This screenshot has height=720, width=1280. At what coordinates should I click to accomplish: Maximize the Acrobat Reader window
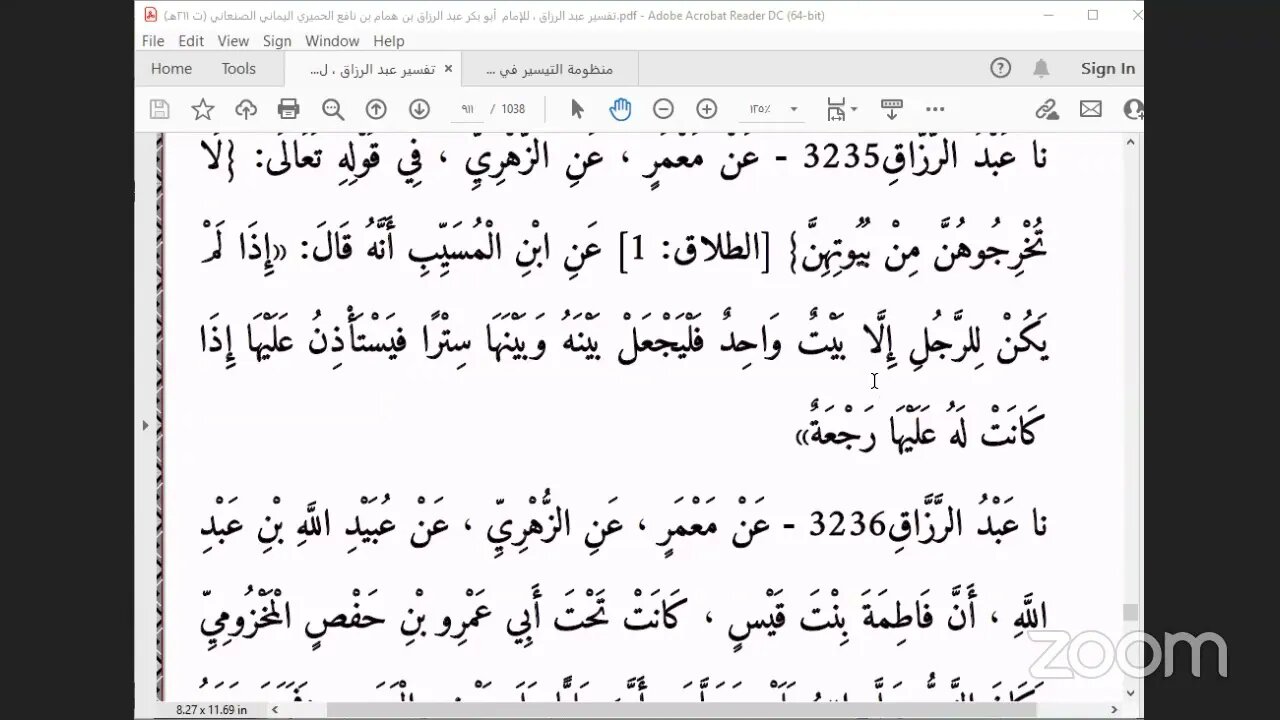1093,15
